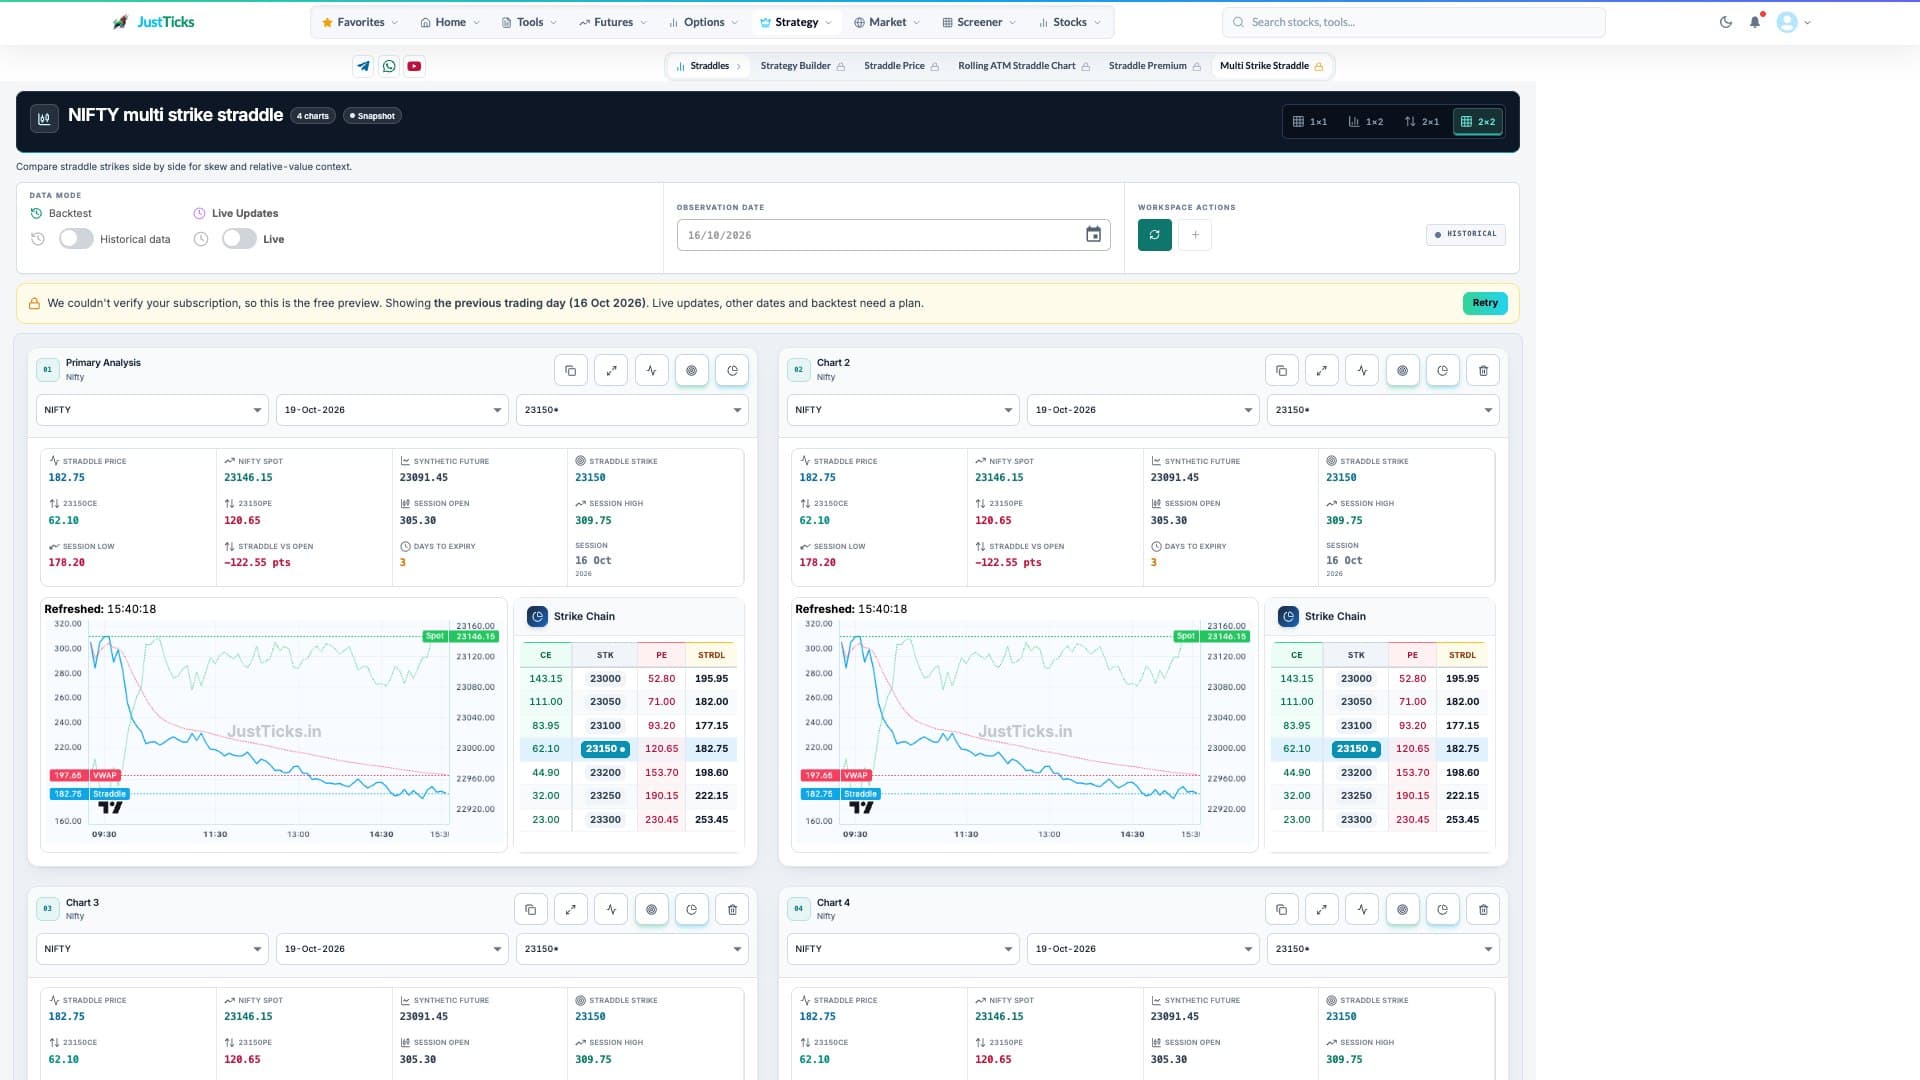Switch to 1x2 layout
1920x1080 pixels.
pos(1366,121)
